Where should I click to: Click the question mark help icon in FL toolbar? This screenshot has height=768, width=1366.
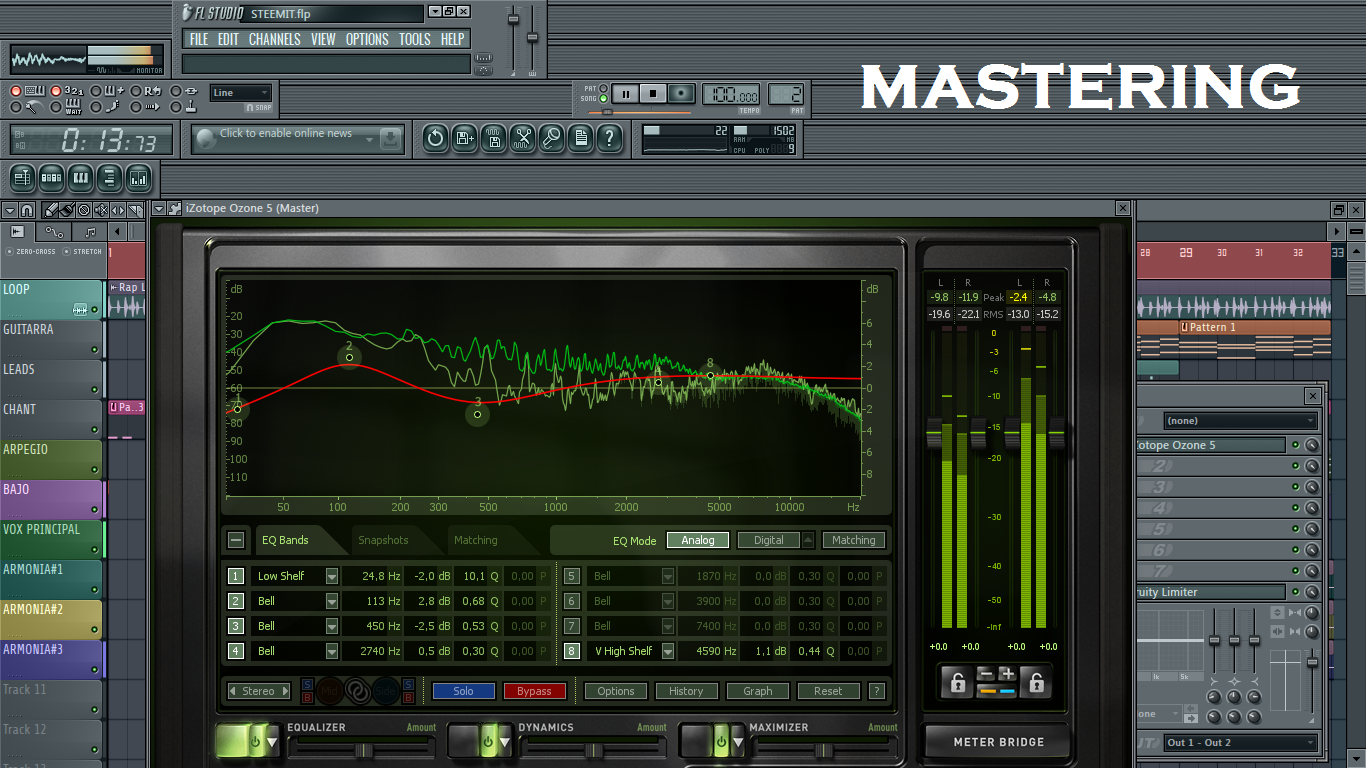[609, 138]
